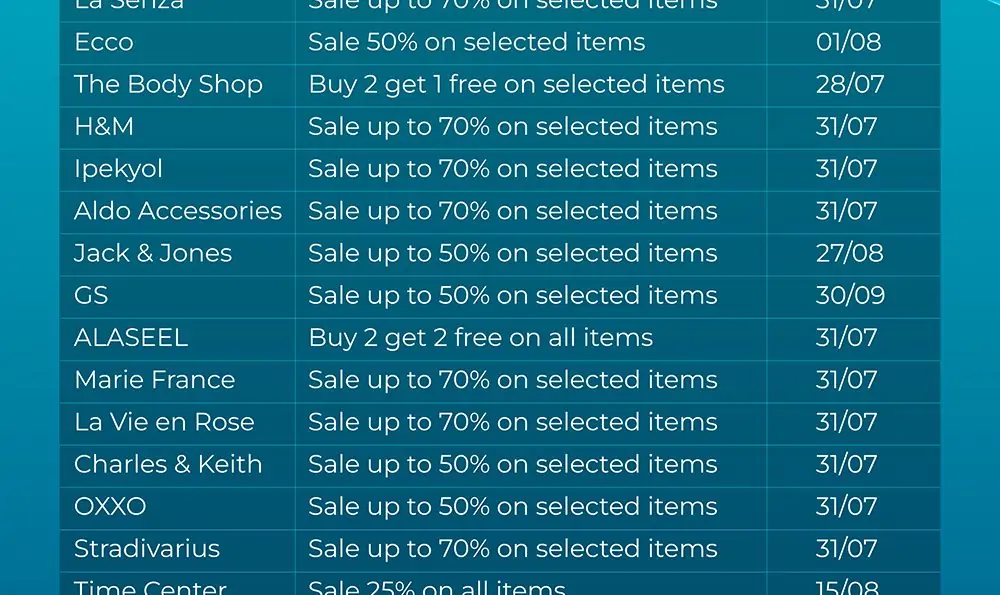Image resolution: width=1000 pixels, height=595 pixels.
Task: Click the 27/08 end date
Action: click(x=849, y=253)
